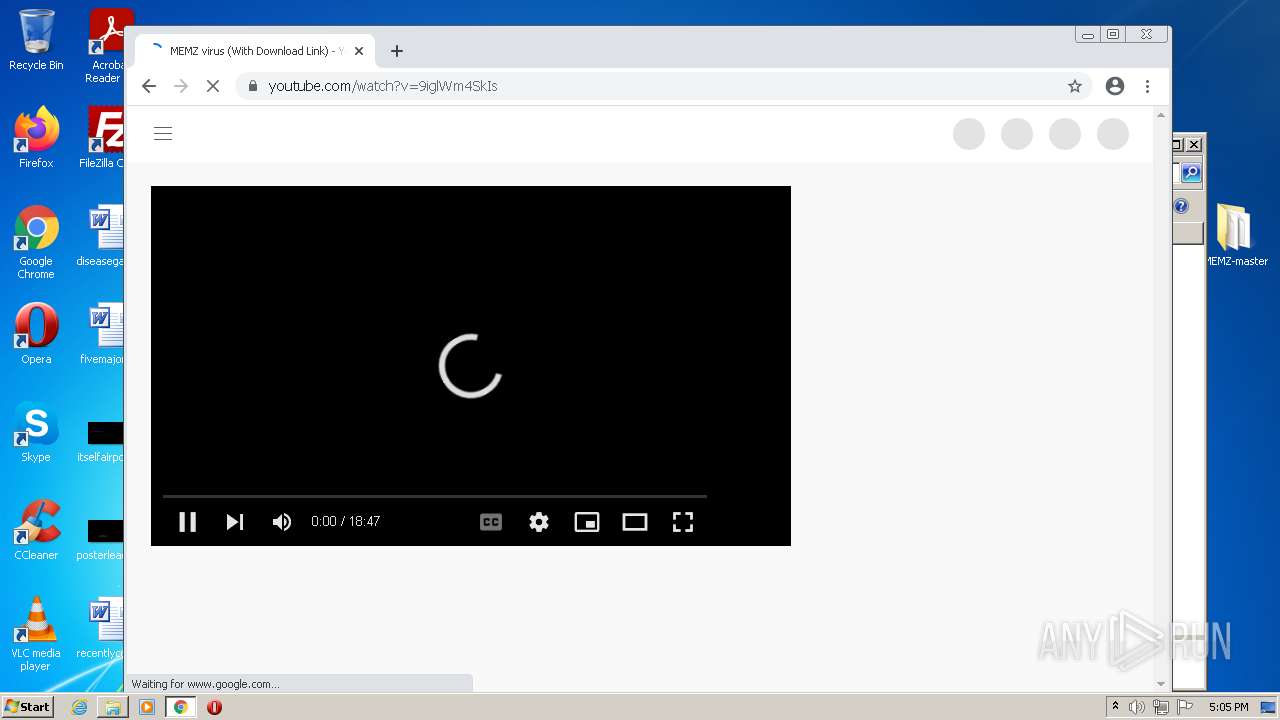Click help icon in background window
The height and width of the screenshot is (720, 1280).
pyautogui.click(x=1181, y=206)
